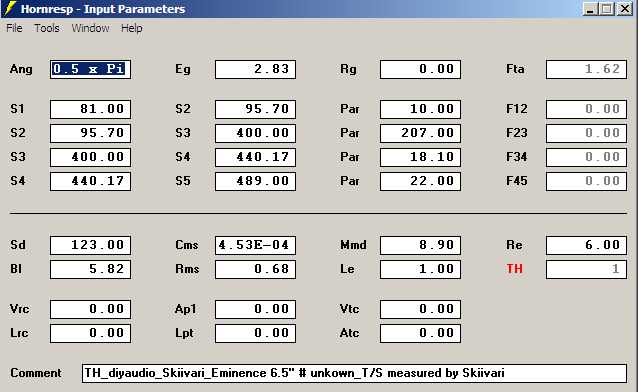Click the Comment label

tap(36, 373)
